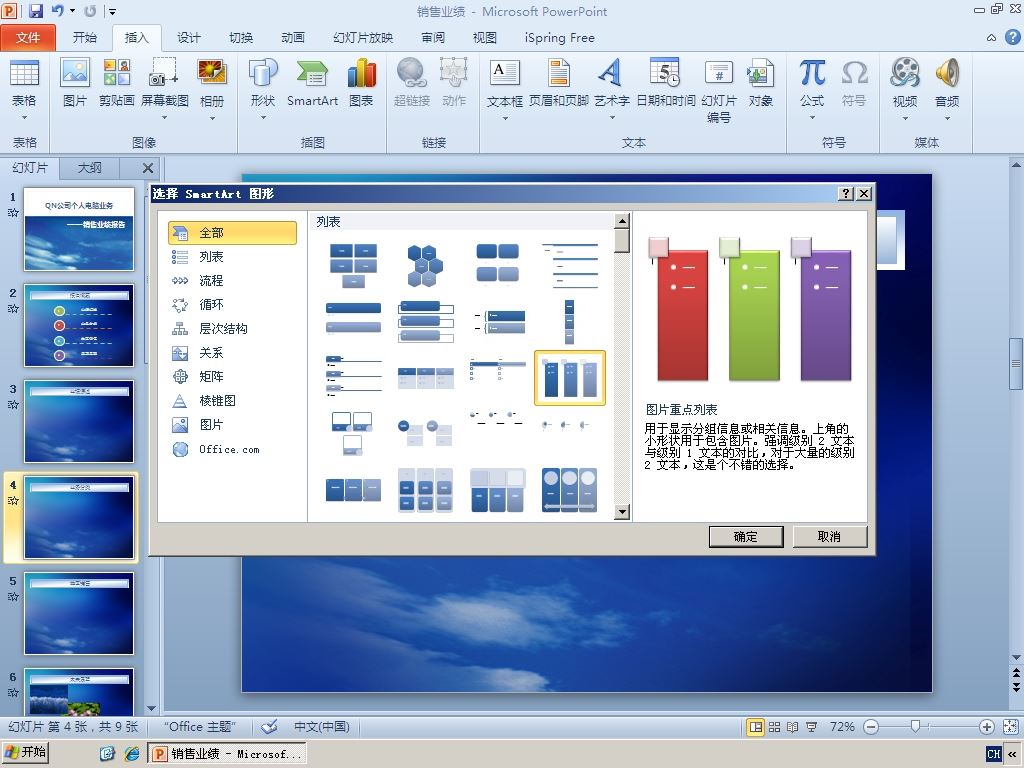The image size is (1024, 768).
Task: Insert 幻灯片编号 slide number
Action: [718, 91]
